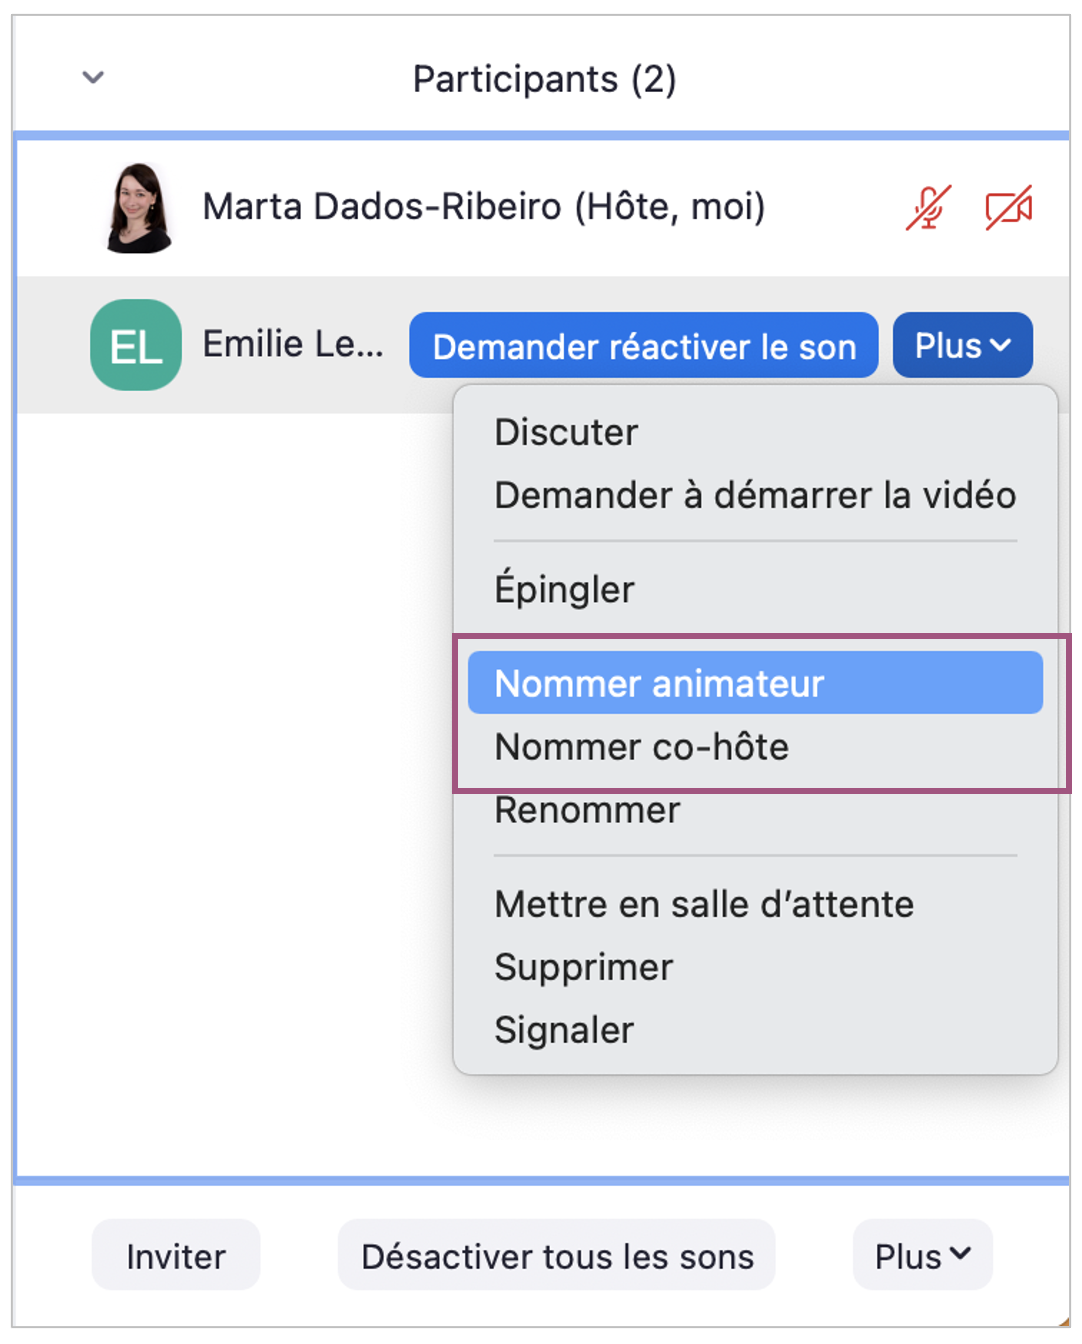Image resolution: width=1082 pixels, height=1344 pixels.
Task: Click the EL avatar of Emilie
Action: [x=136, y=345]
